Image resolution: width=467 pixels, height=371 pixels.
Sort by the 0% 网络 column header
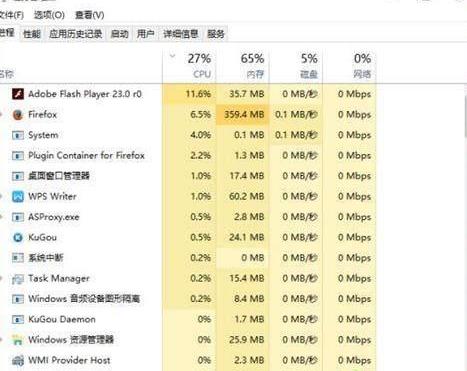point(349,66)
